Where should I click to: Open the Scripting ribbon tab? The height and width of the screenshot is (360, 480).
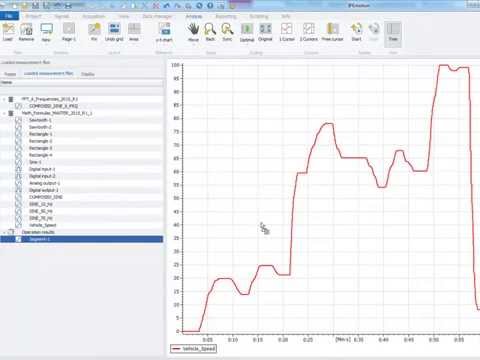point(259,16)
